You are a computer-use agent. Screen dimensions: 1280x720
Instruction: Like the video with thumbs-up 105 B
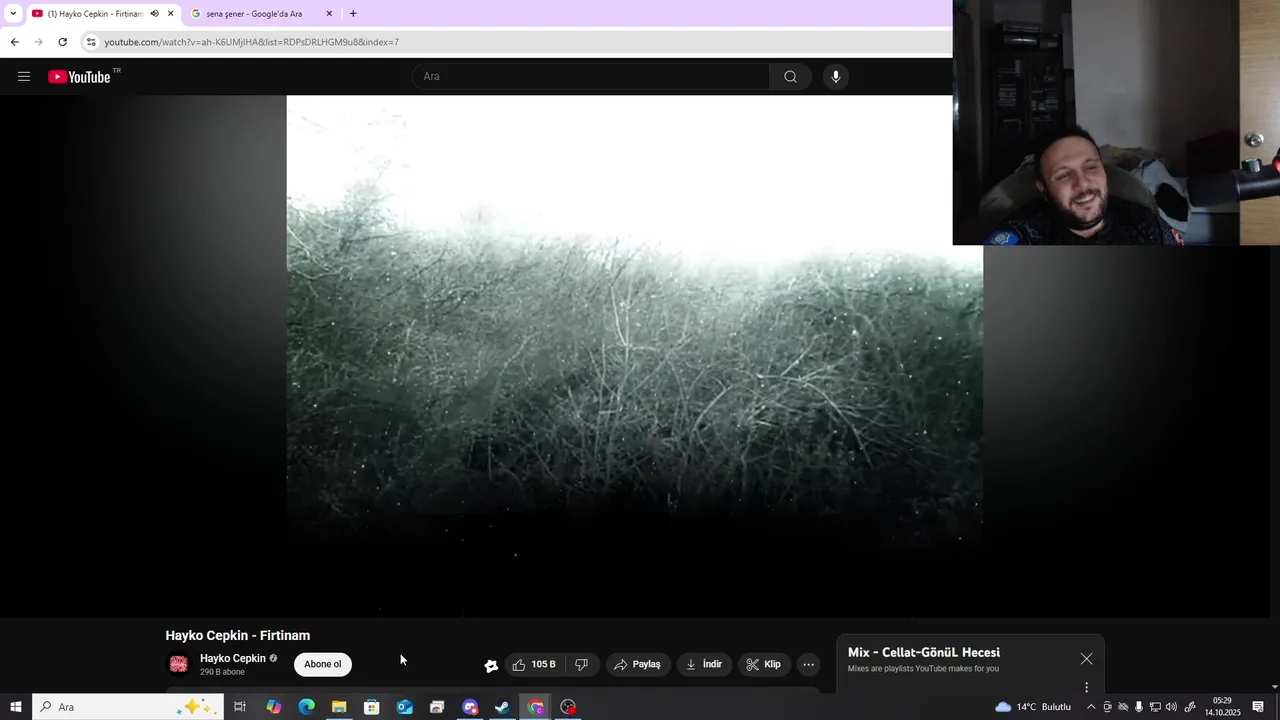pyautogui.click(x=533, y=665)
